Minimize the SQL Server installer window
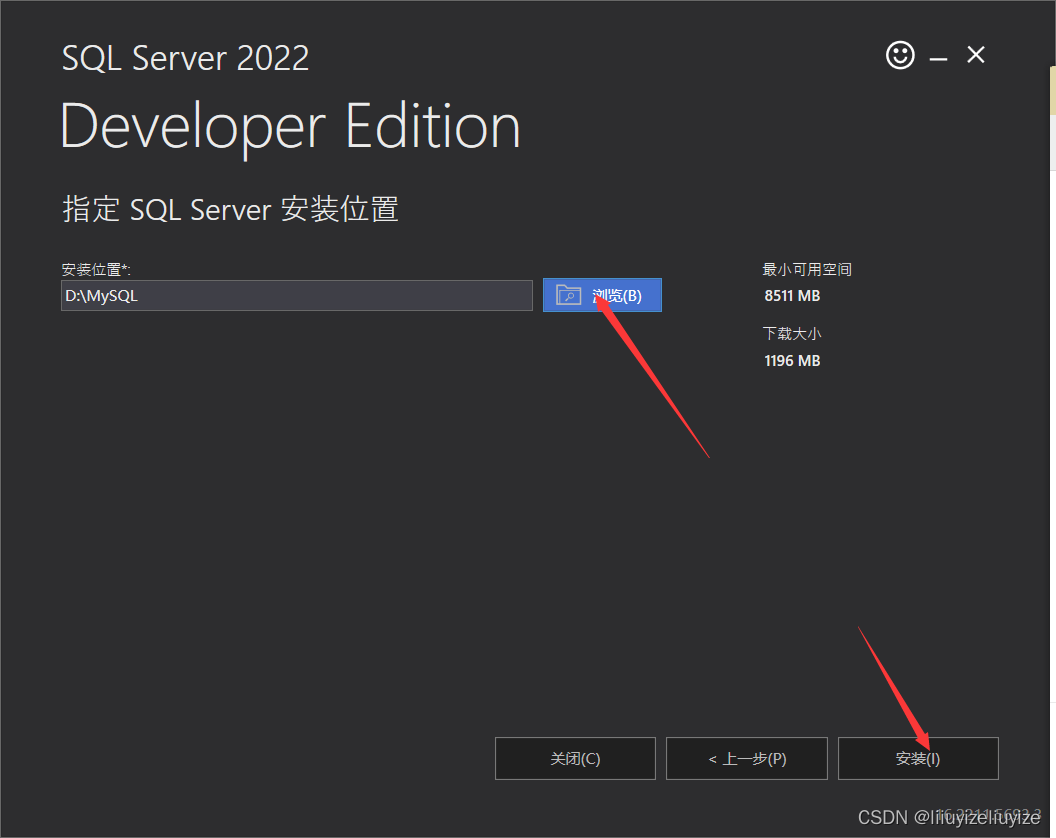 coord(938,59)
